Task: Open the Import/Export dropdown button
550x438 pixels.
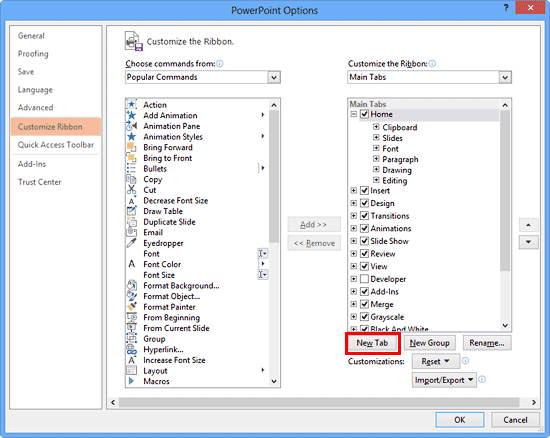Action: pos(444,380)
